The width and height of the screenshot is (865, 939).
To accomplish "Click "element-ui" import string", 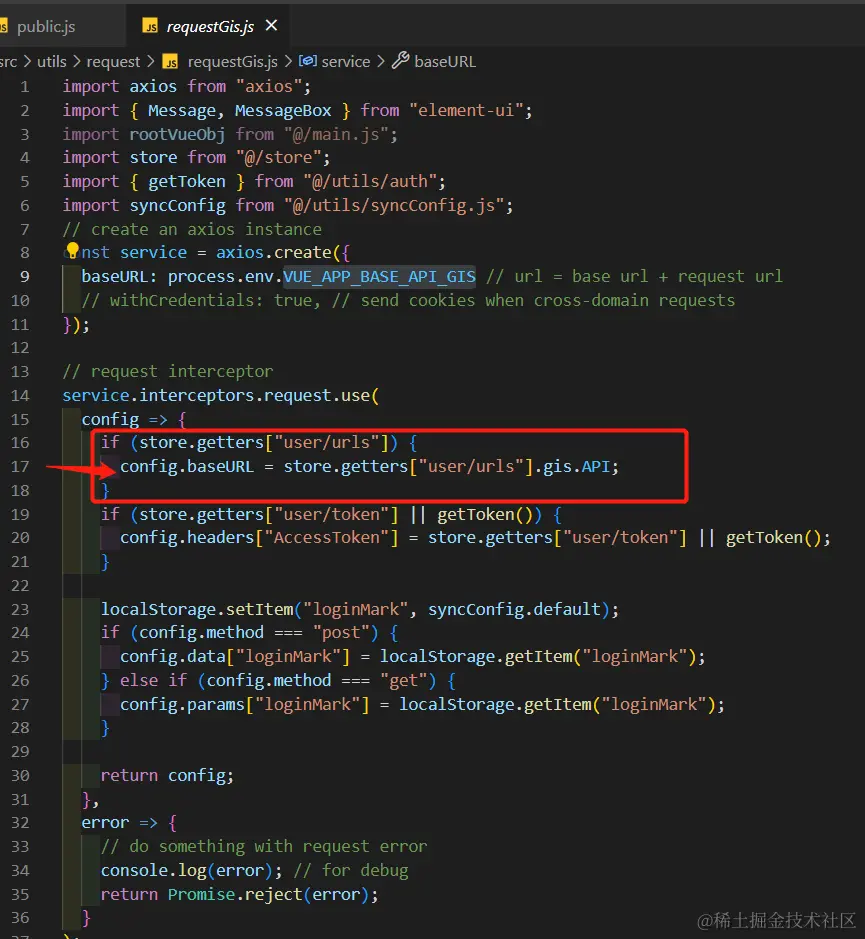I will 465,110.
